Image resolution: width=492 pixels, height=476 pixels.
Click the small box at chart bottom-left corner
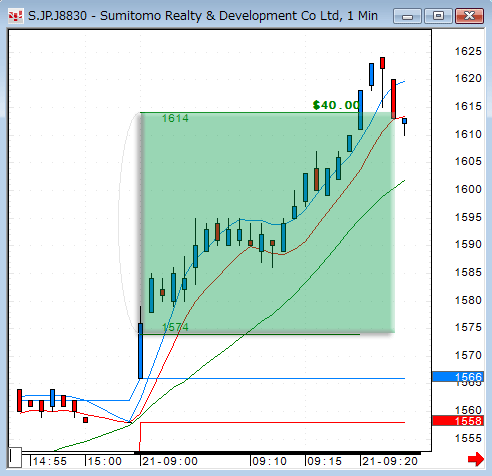[x=15, y=457]
